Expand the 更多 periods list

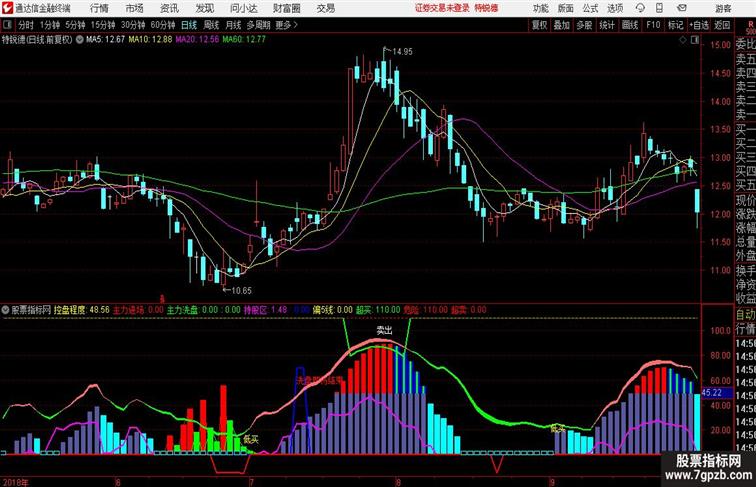(x=286, y=25)
